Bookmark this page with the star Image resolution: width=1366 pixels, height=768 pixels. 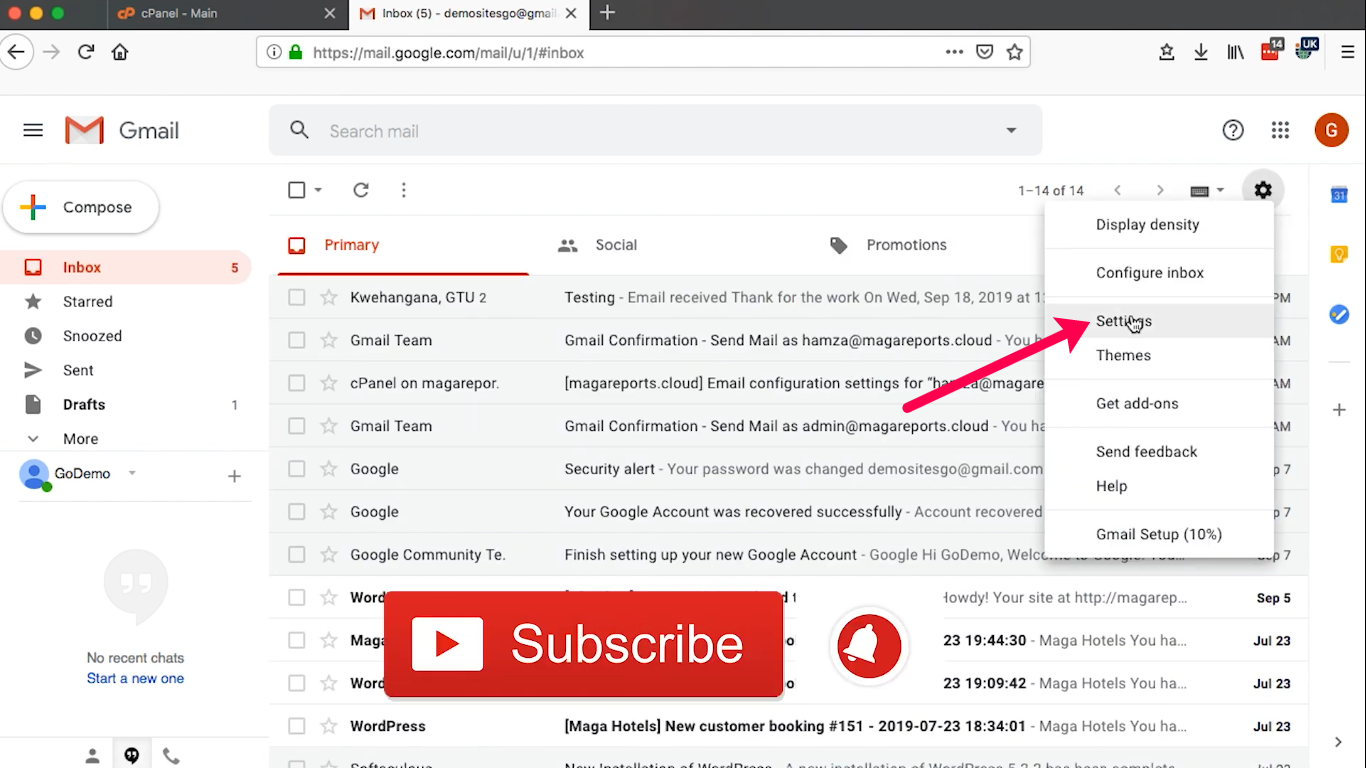pos(1014,52)
